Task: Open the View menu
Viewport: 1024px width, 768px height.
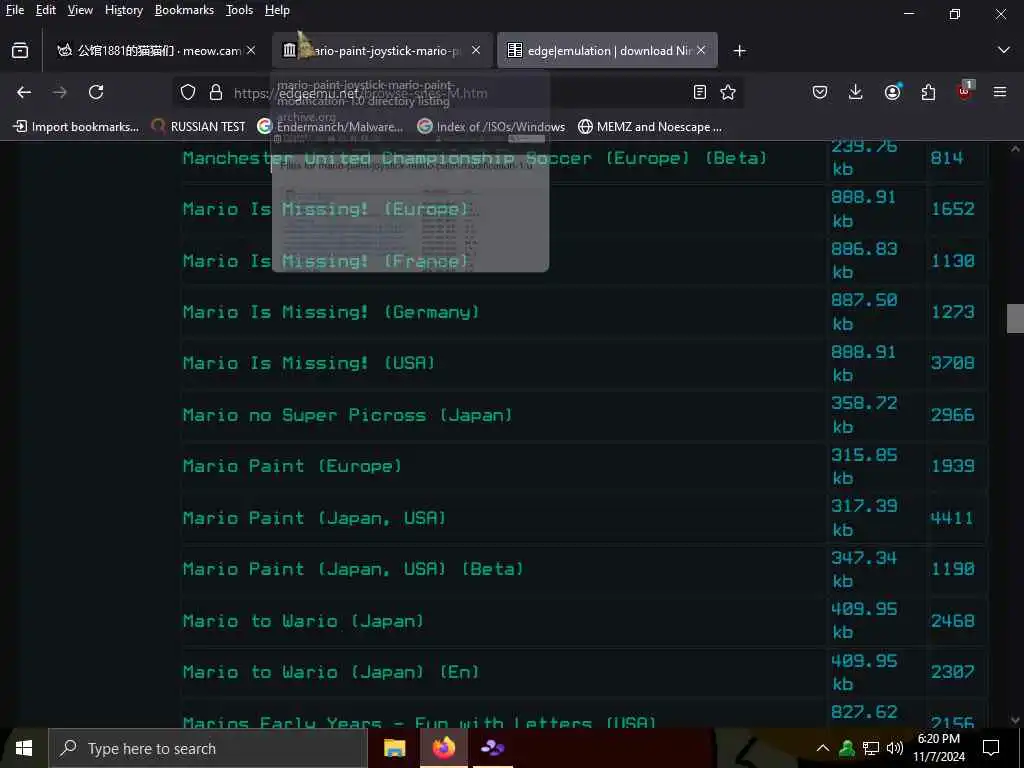Action: [80, 10]
